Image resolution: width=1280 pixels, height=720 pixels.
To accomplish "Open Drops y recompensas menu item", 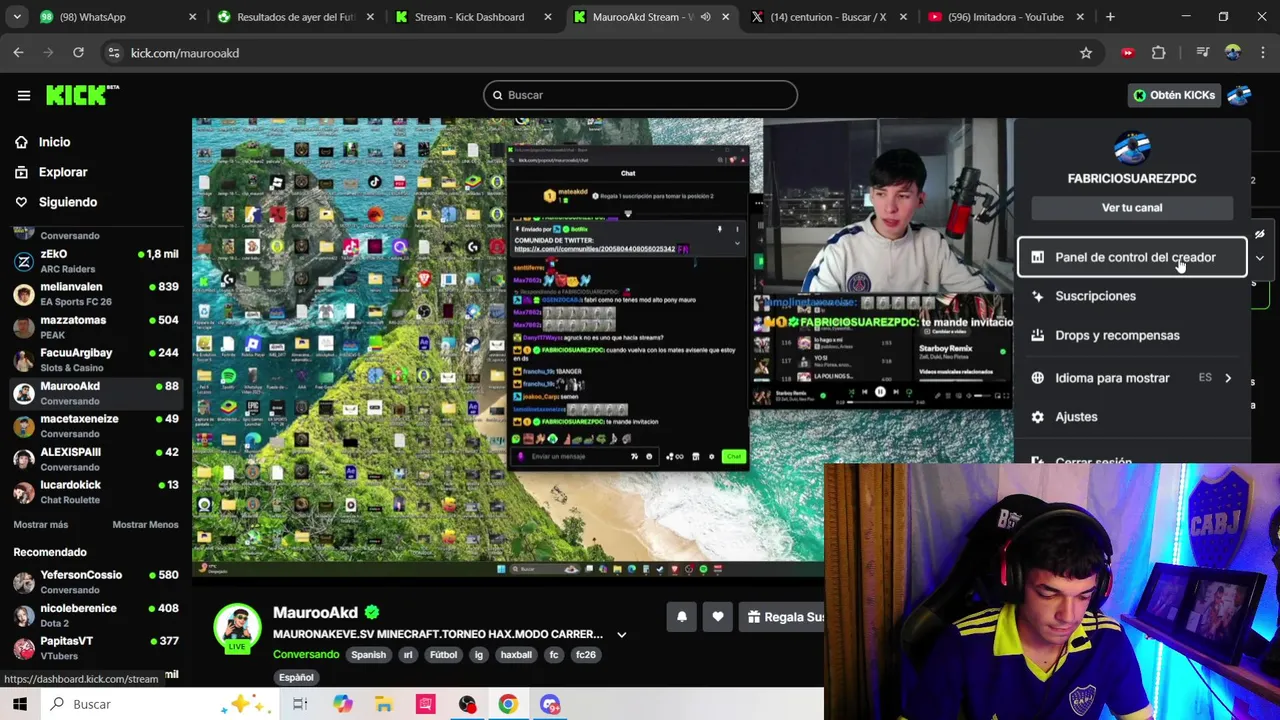I will [x=1132, y=335].
